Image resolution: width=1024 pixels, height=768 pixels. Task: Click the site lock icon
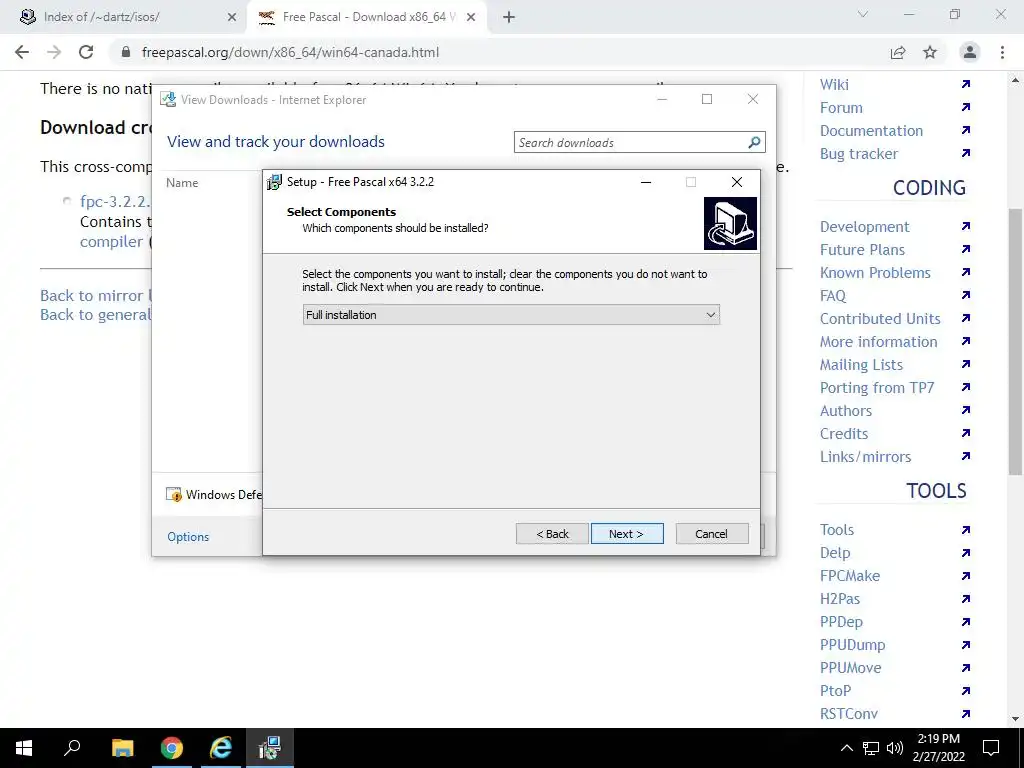pyautogui.click(x=126, y=52)
